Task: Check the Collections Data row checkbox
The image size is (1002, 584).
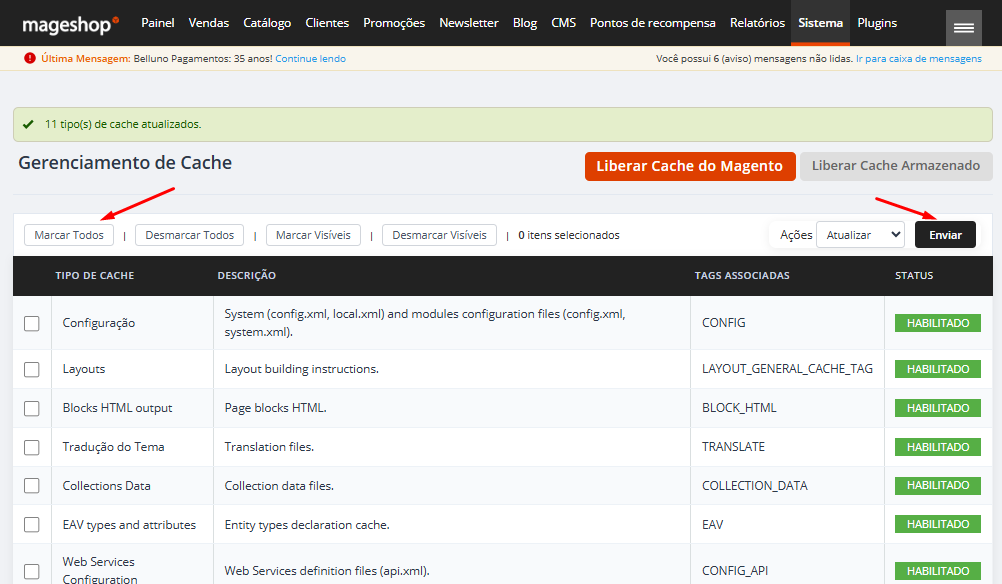Action: pos(31,486)
